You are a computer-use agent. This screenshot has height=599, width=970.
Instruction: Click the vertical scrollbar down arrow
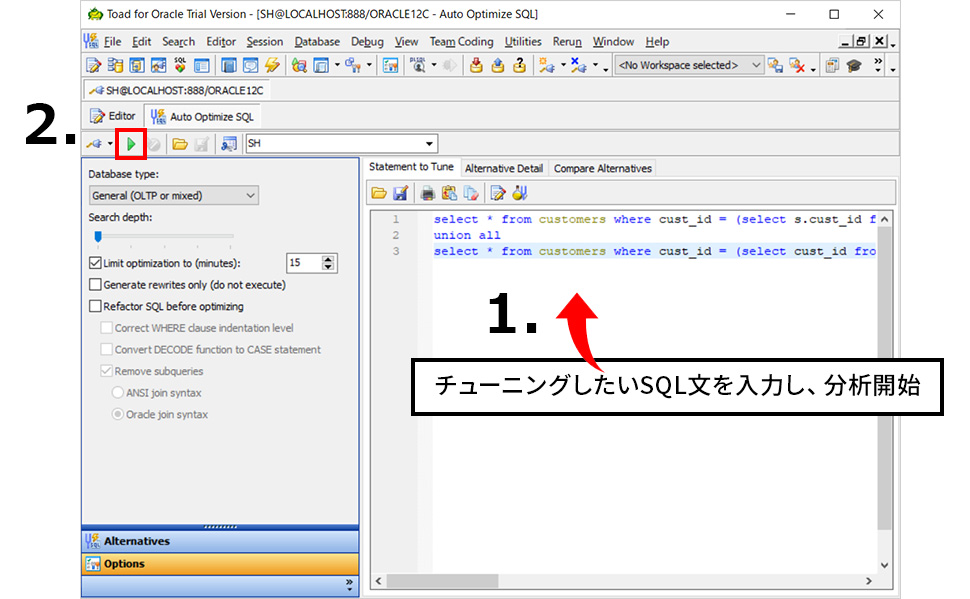(x=884, y=565)
